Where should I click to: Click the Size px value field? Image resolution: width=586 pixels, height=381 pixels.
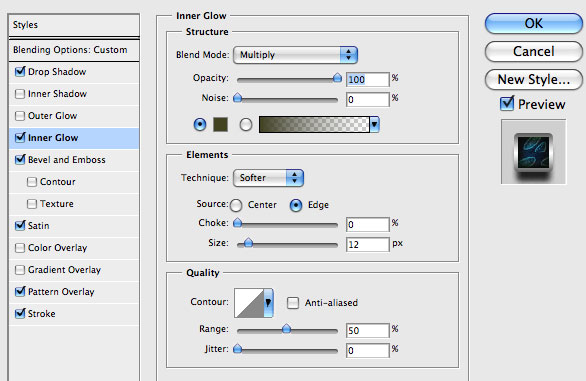368,245
